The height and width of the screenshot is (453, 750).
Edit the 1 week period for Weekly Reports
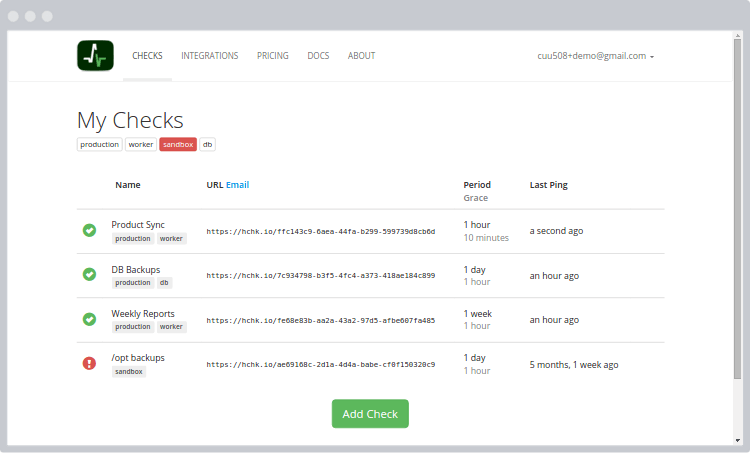477,313
